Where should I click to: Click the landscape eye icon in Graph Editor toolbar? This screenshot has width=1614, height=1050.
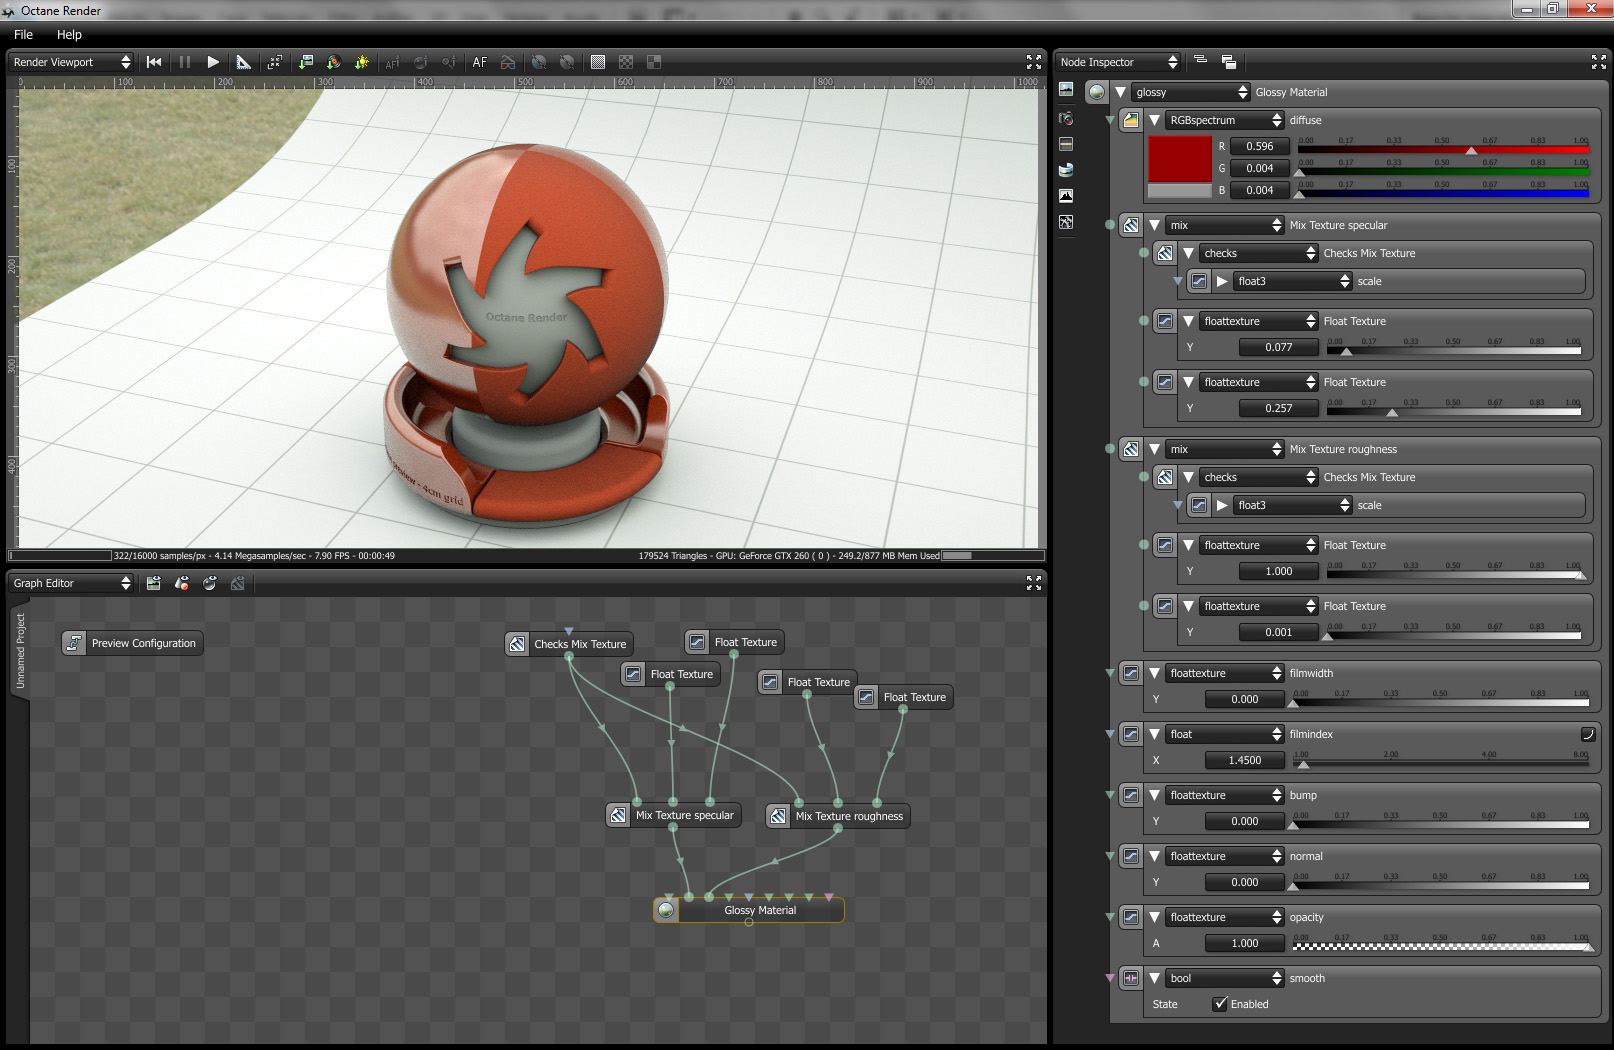coord(154,583)
